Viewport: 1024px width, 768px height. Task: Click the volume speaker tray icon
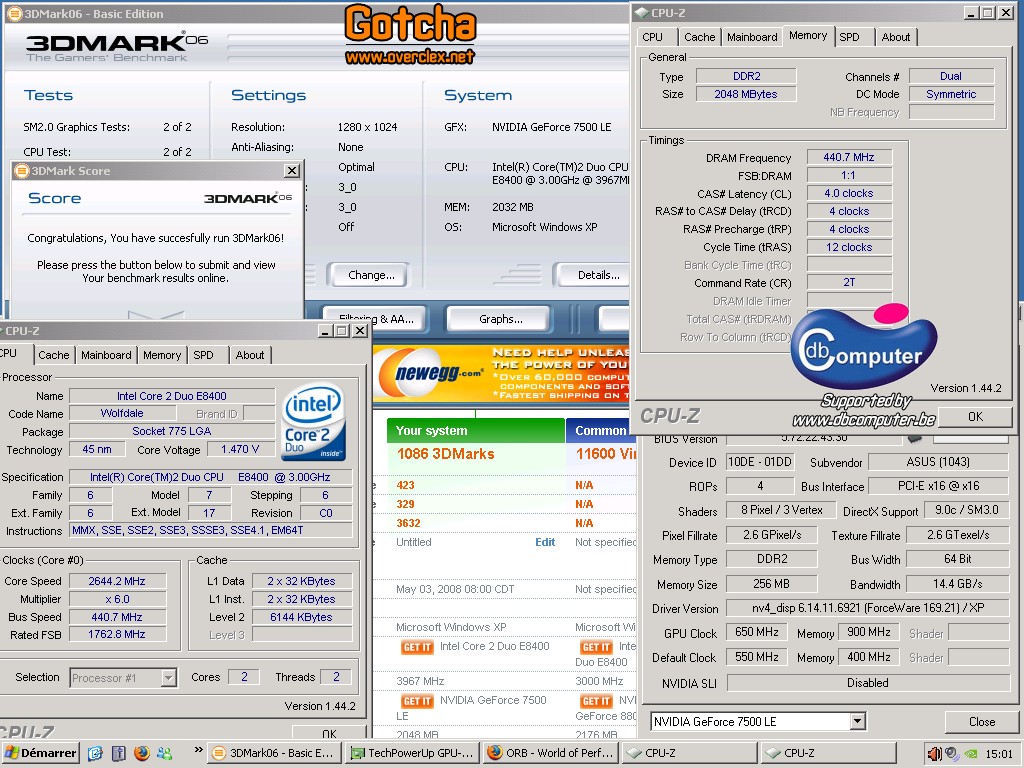[x=935, y=754]
